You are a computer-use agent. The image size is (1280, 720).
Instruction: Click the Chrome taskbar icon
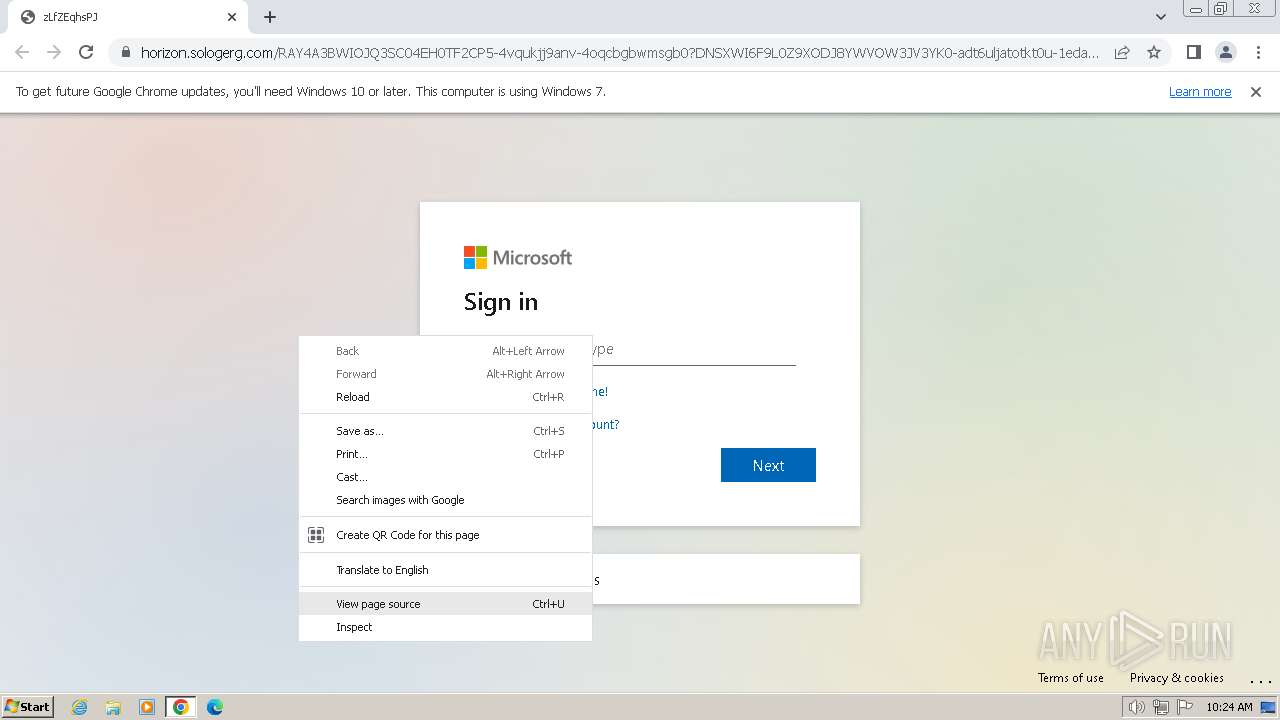181,707
